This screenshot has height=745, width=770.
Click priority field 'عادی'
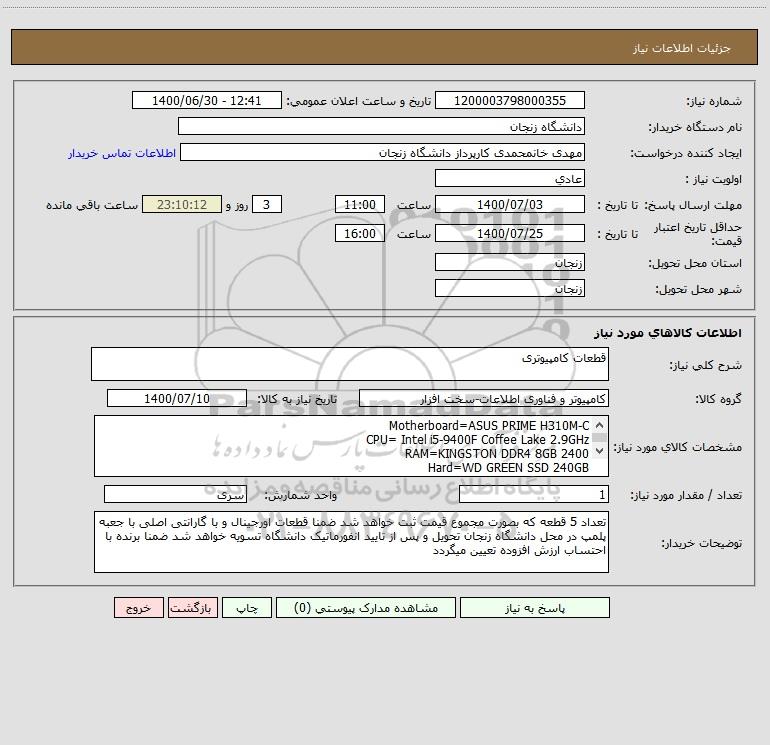510,178
